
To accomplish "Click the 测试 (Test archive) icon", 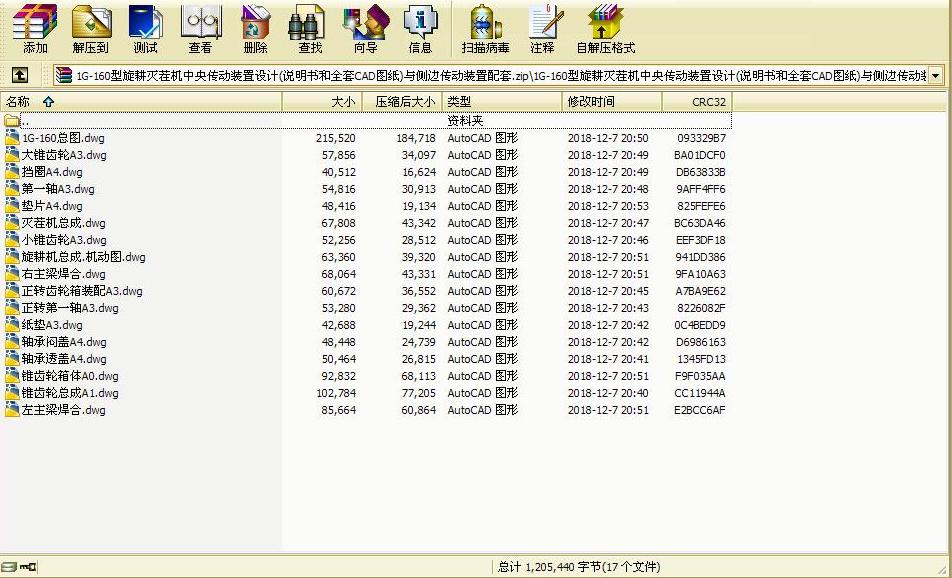I will coord(146,27).
